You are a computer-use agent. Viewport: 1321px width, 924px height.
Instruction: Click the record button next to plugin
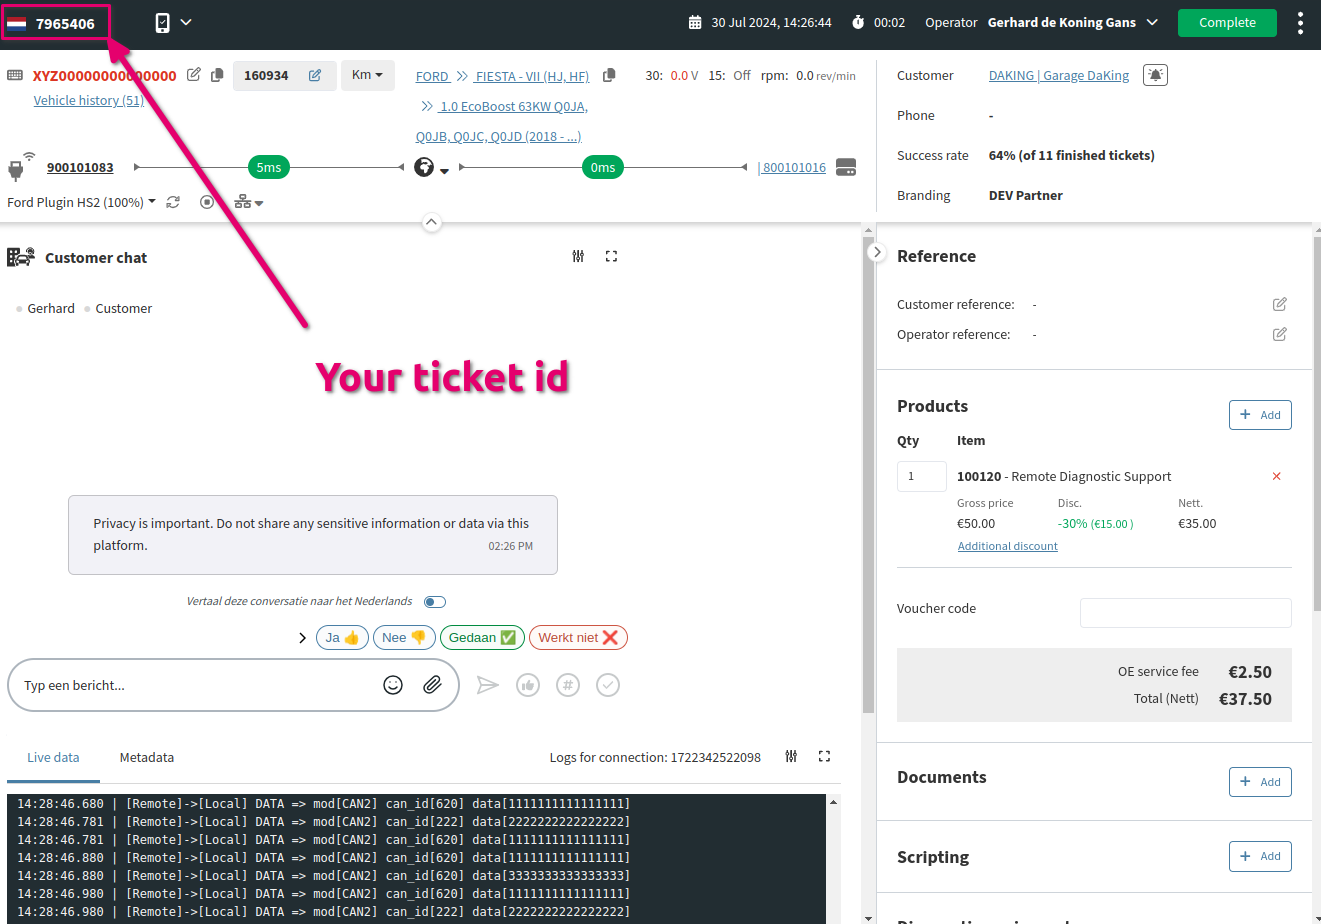tap(207, 202)
